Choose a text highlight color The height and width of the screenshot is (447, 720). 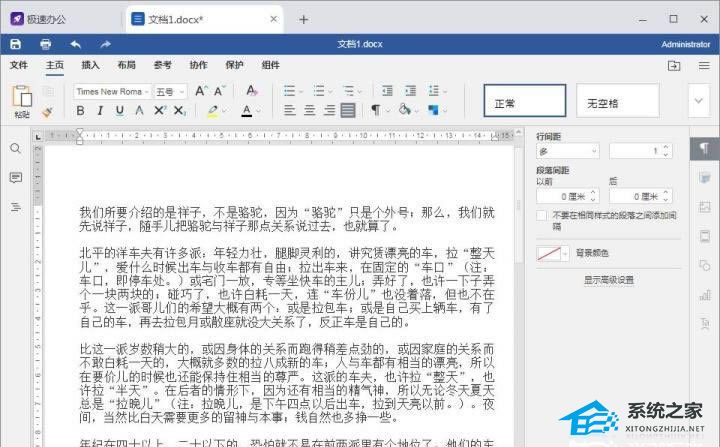click(x=212, y=111)
